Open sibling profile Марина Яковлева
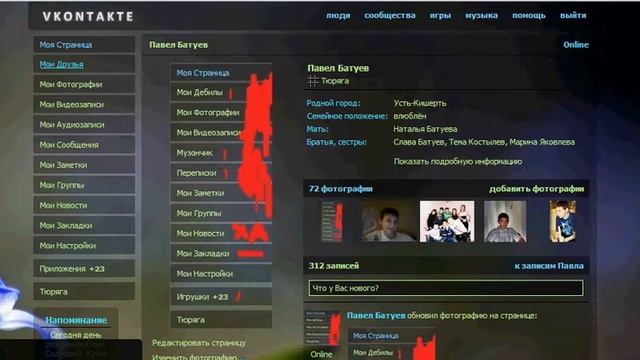Image resolution: width=640 pixels, height=360 pixels. pos(542,142)
